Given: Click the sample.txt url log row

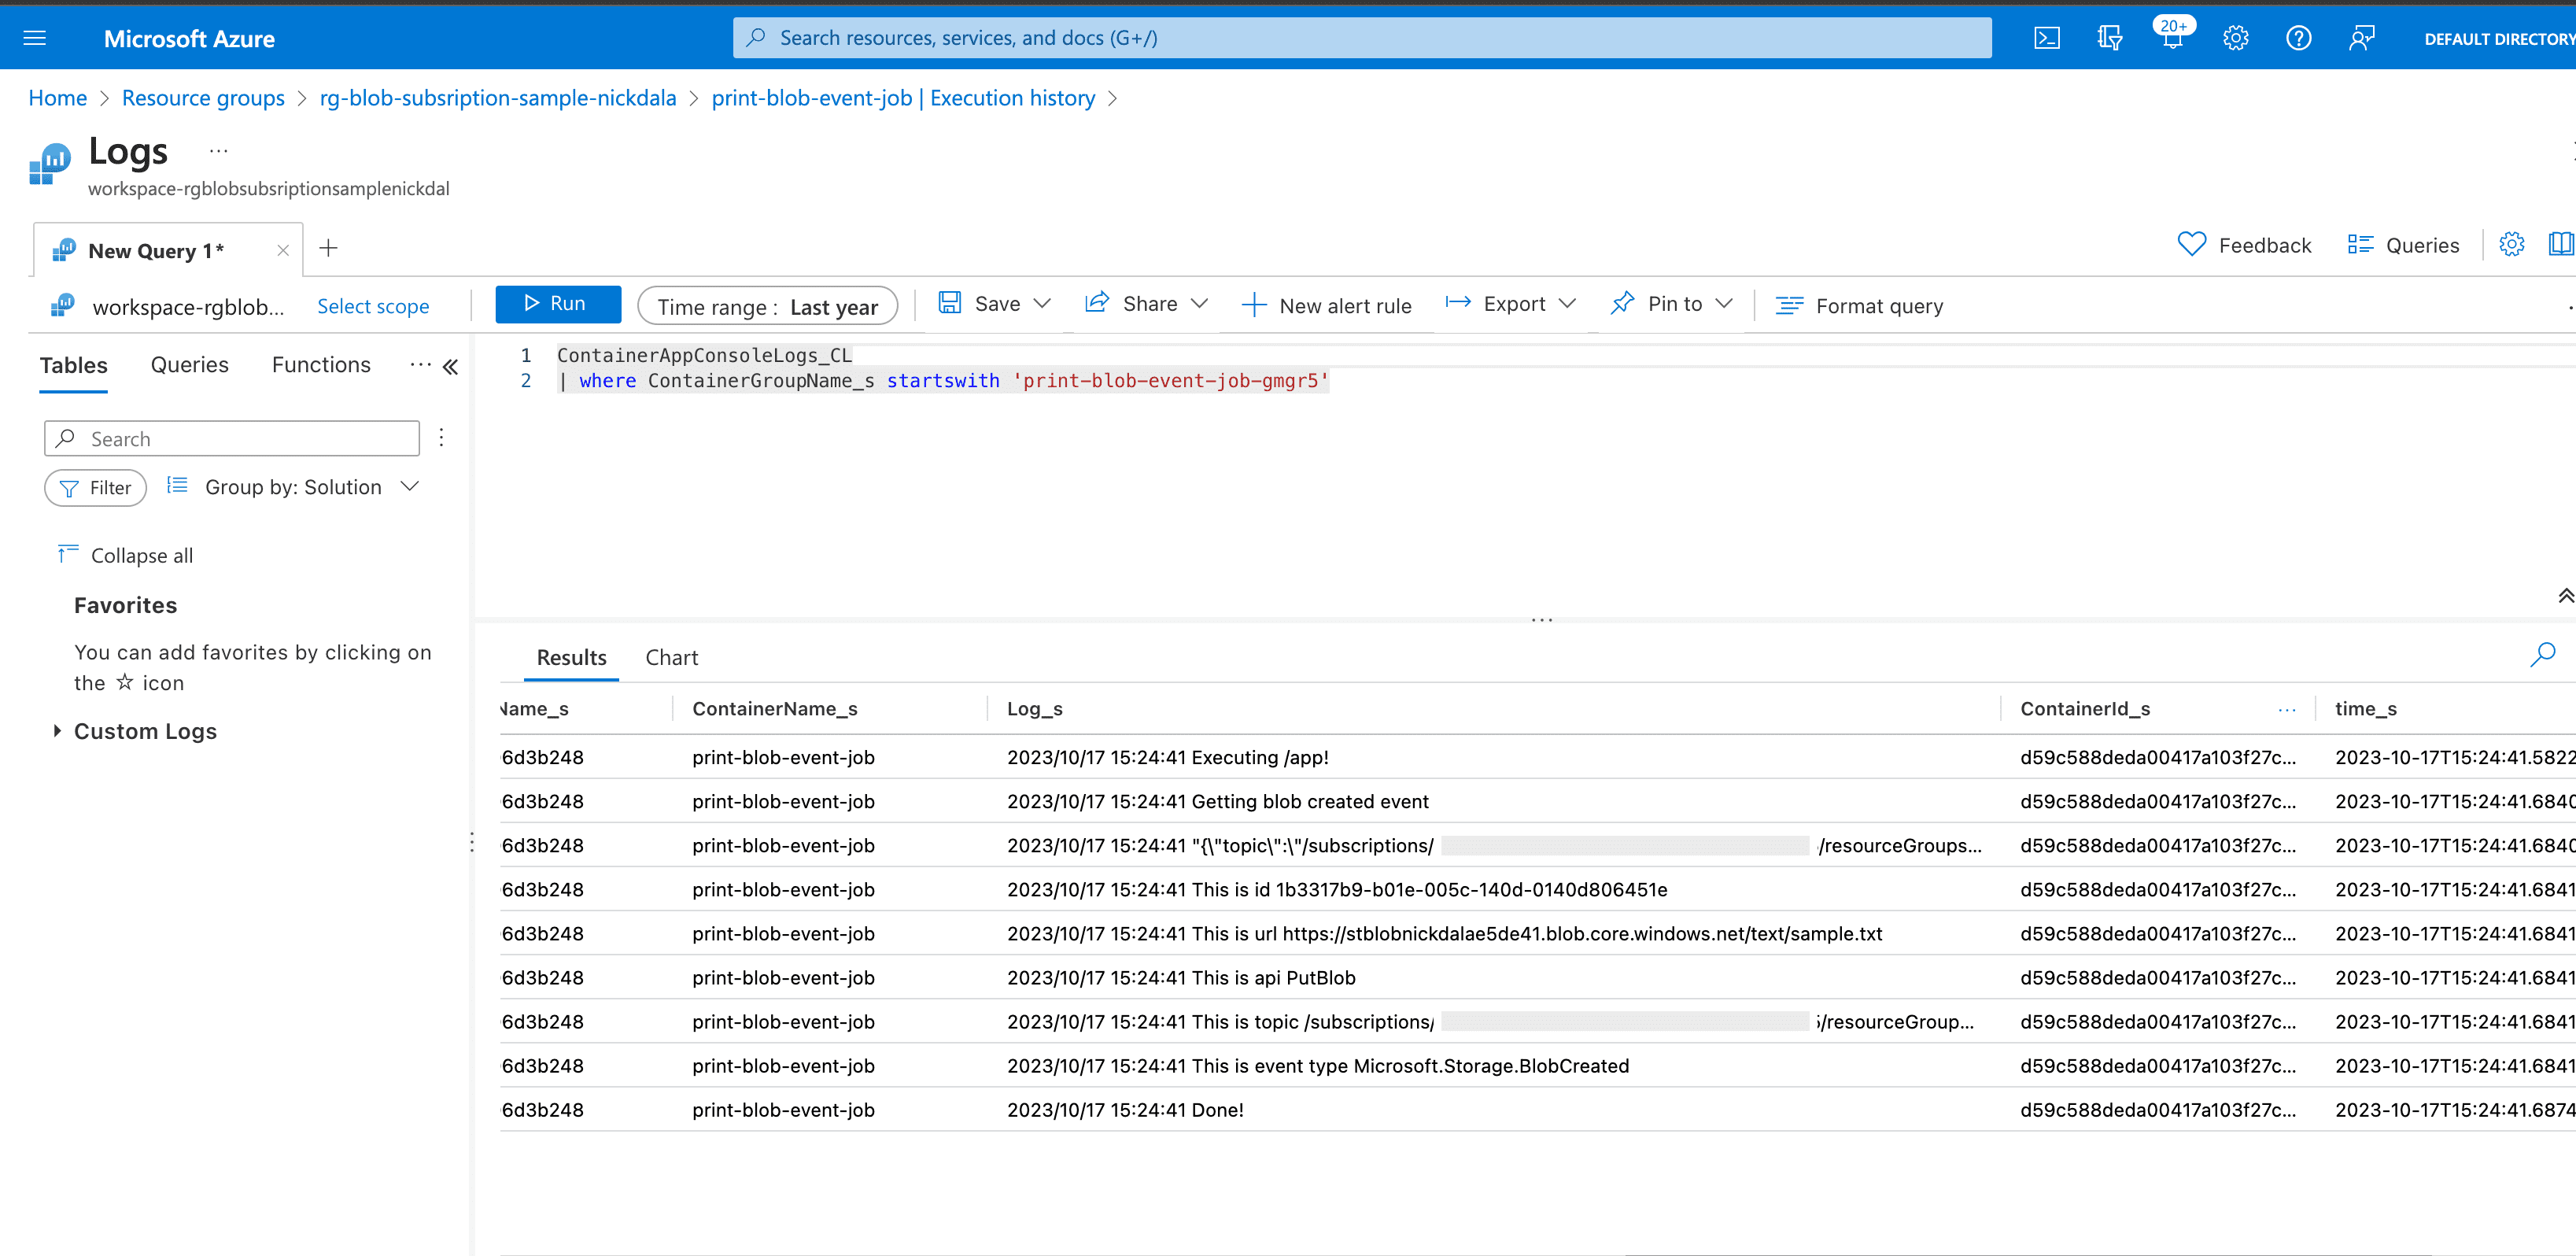Looking at the screenshot, I should (1537, 933).
